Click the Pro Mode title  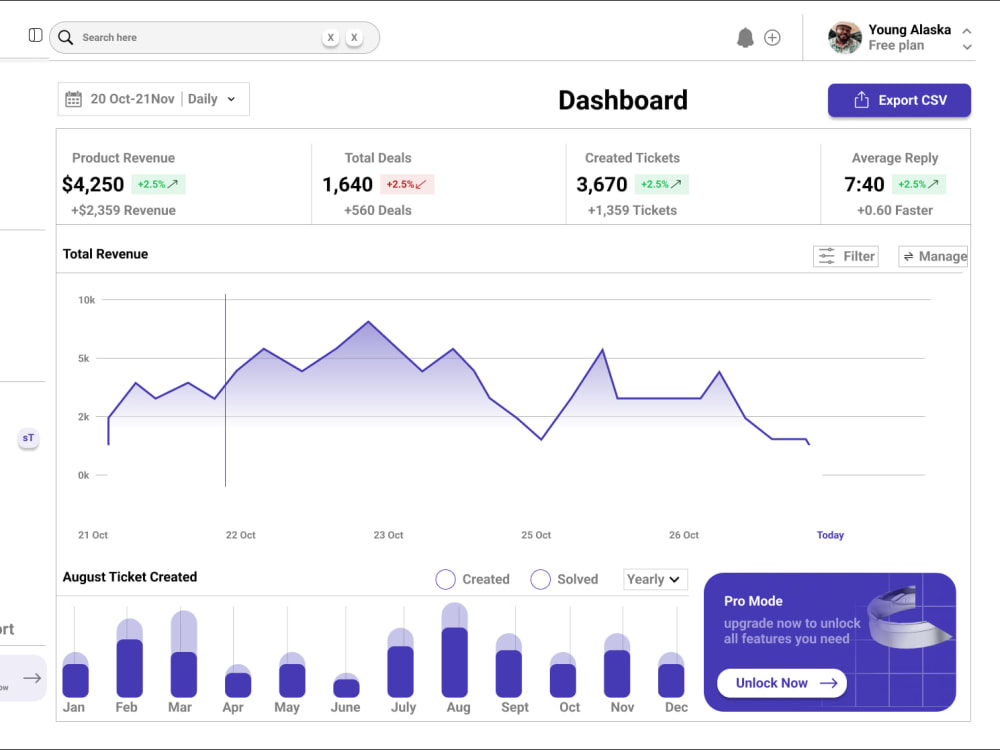pyautogui.click(x=753, y=601)
